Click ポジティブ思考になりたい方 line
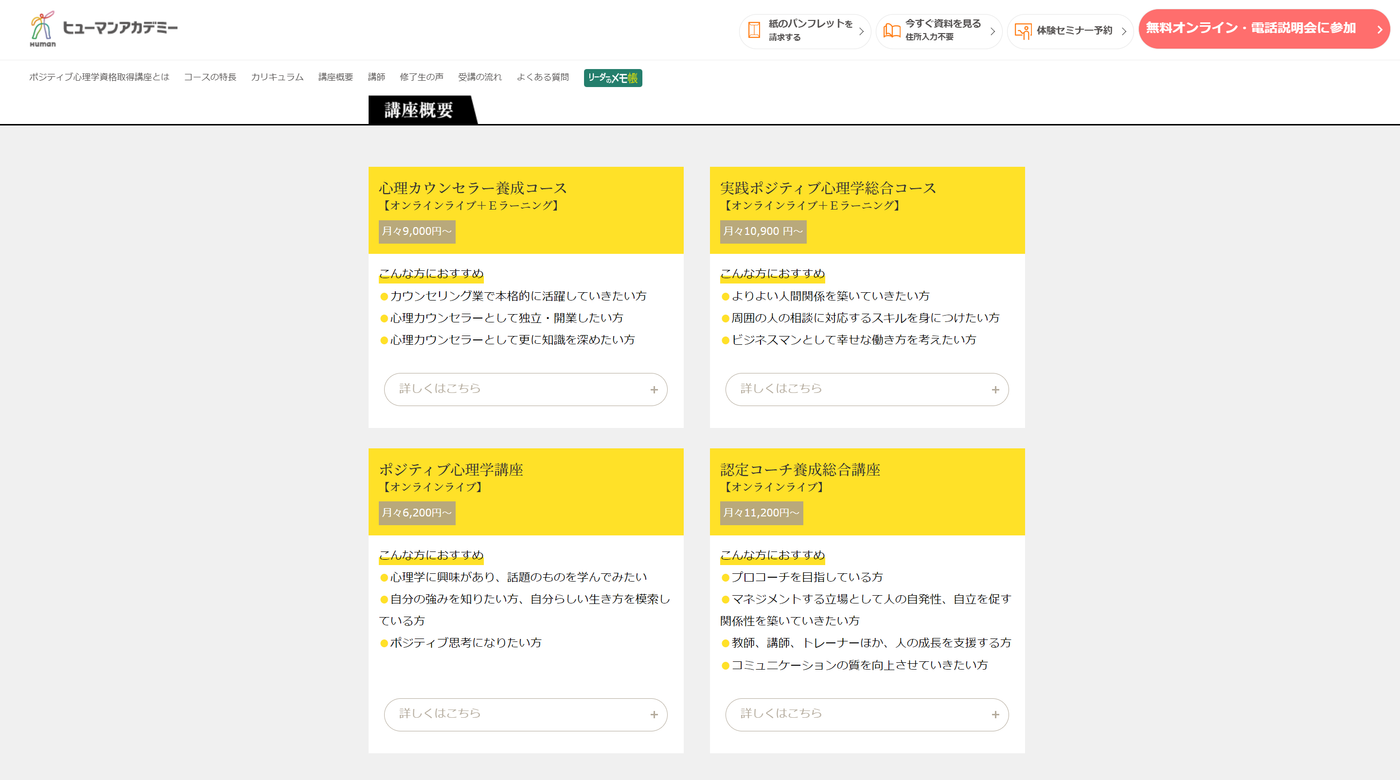The width and height of the screenshot is (1400, 780). [x=460, y=643]
